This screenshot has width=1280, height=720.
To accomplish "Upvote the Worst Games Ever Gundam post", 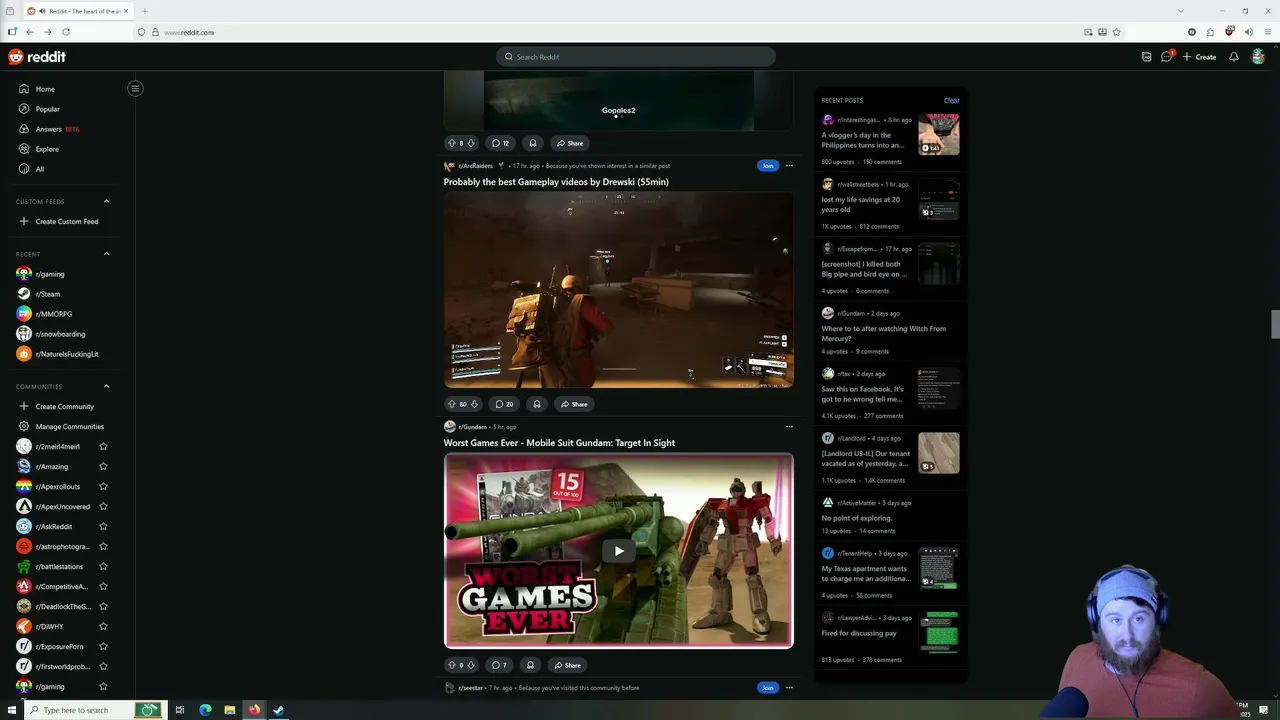I will pos(451,665).
